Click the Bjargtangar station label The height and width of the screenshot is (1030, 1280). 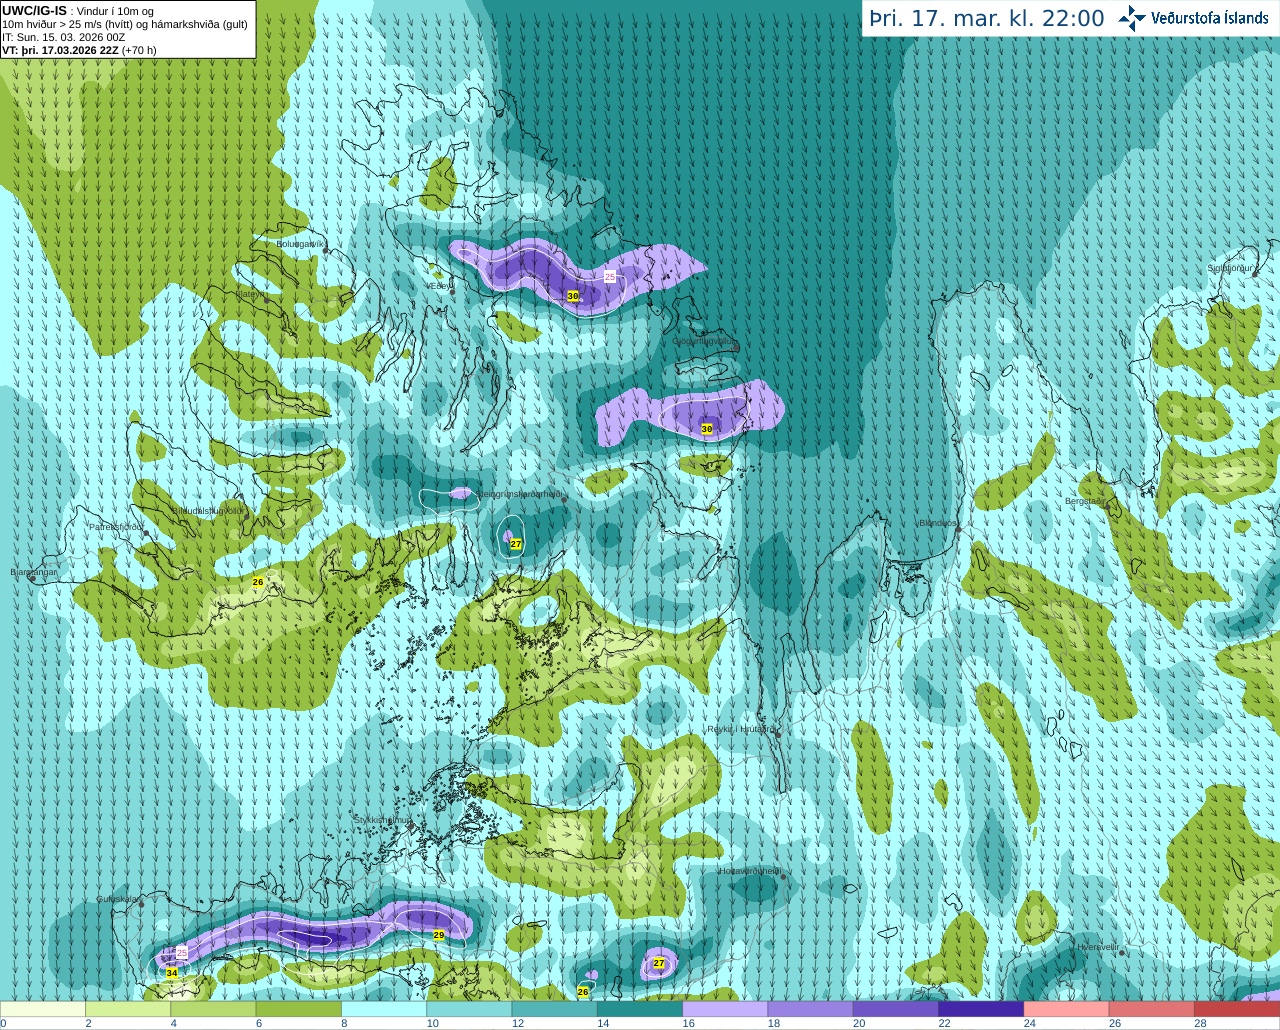(34, 572)
